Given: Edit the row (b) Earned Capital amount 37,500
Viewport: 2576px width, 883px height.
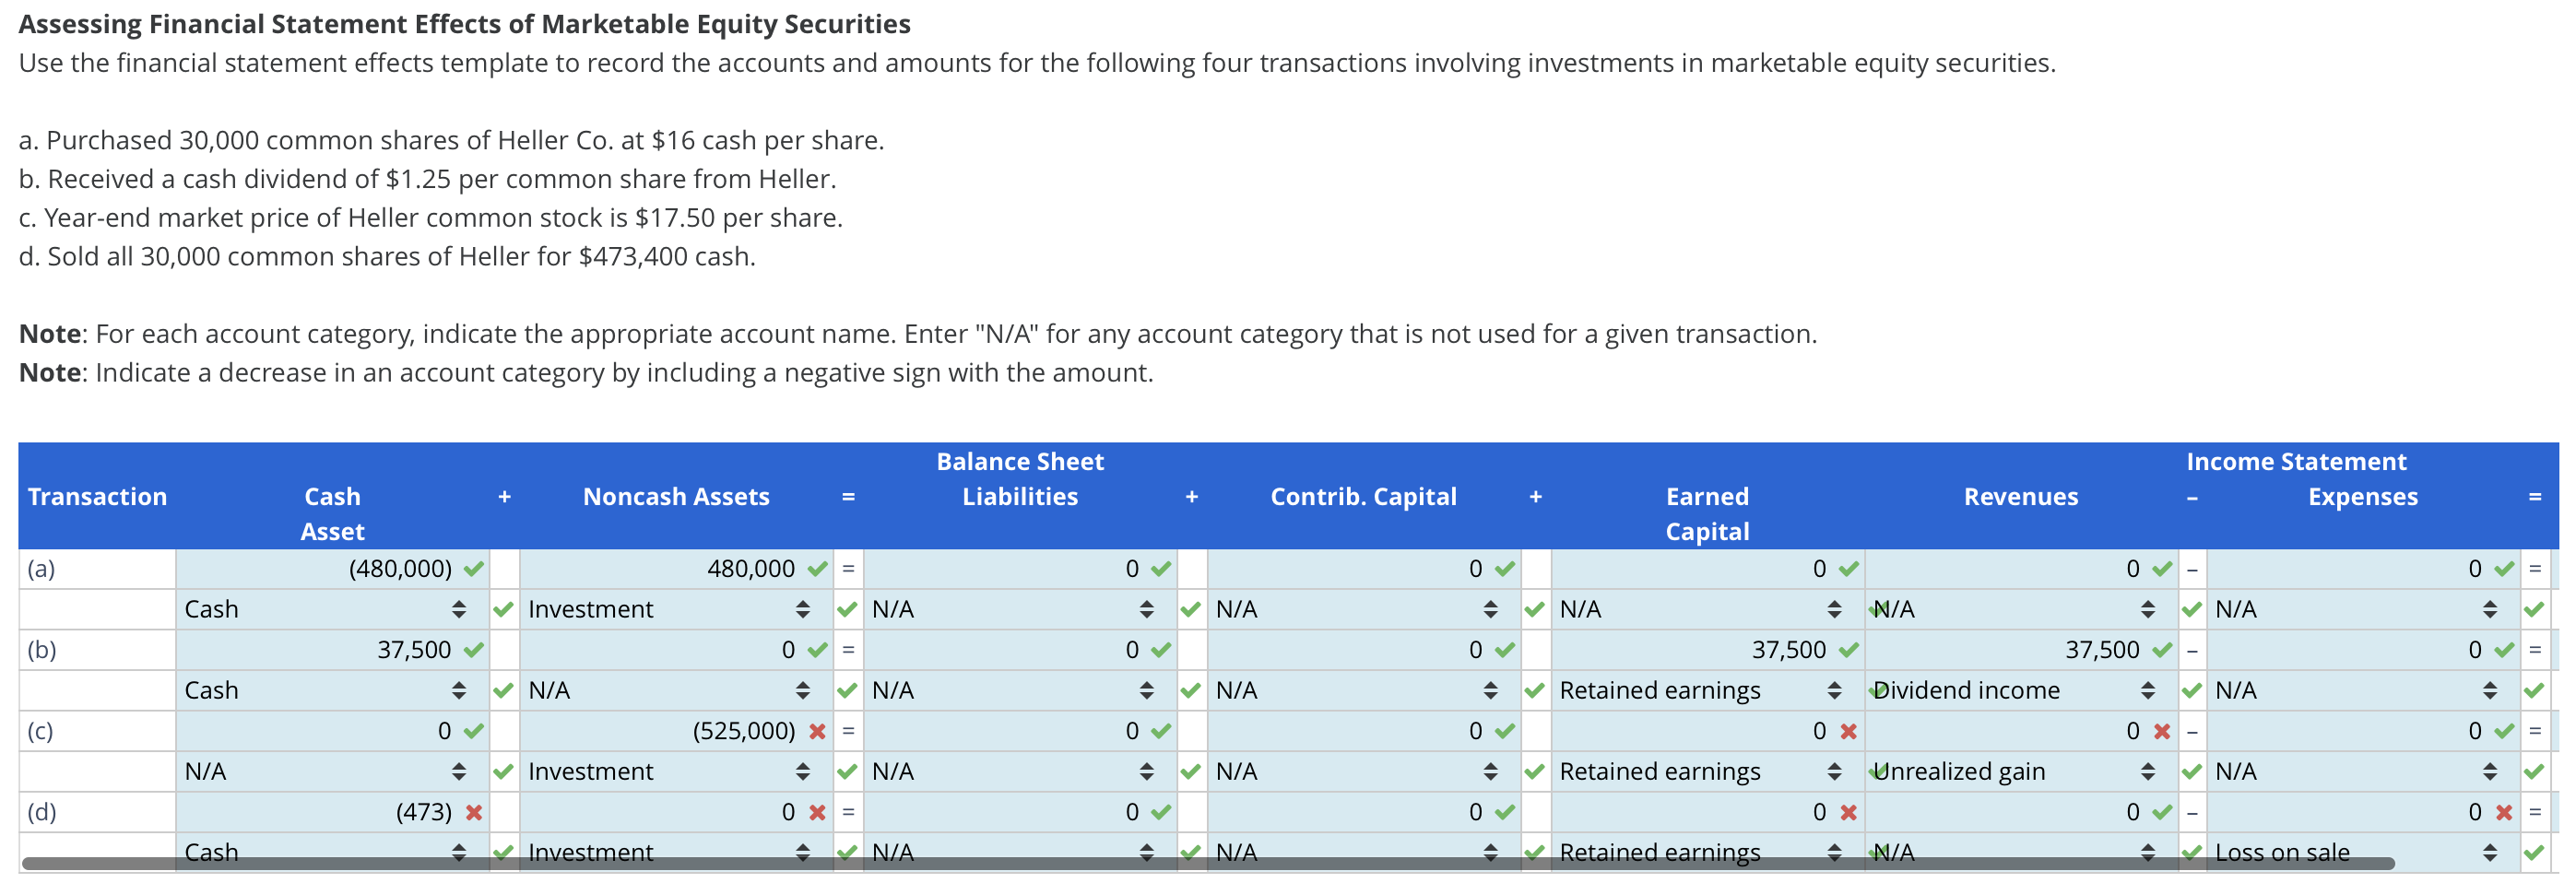Looking at the screenshot, I should point(1708,650).
